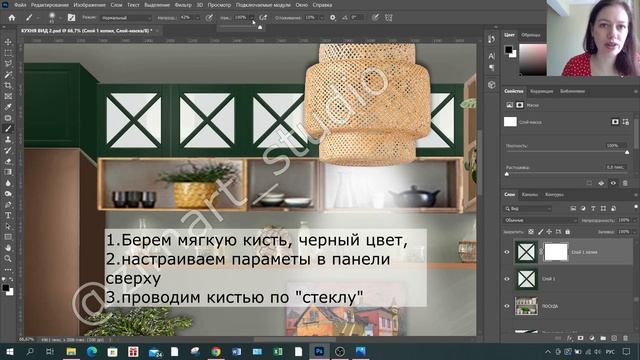Add layer style using fx icon
Viewport: 640px width, 360px height.
pyautogui.click(x=570, y=338)
